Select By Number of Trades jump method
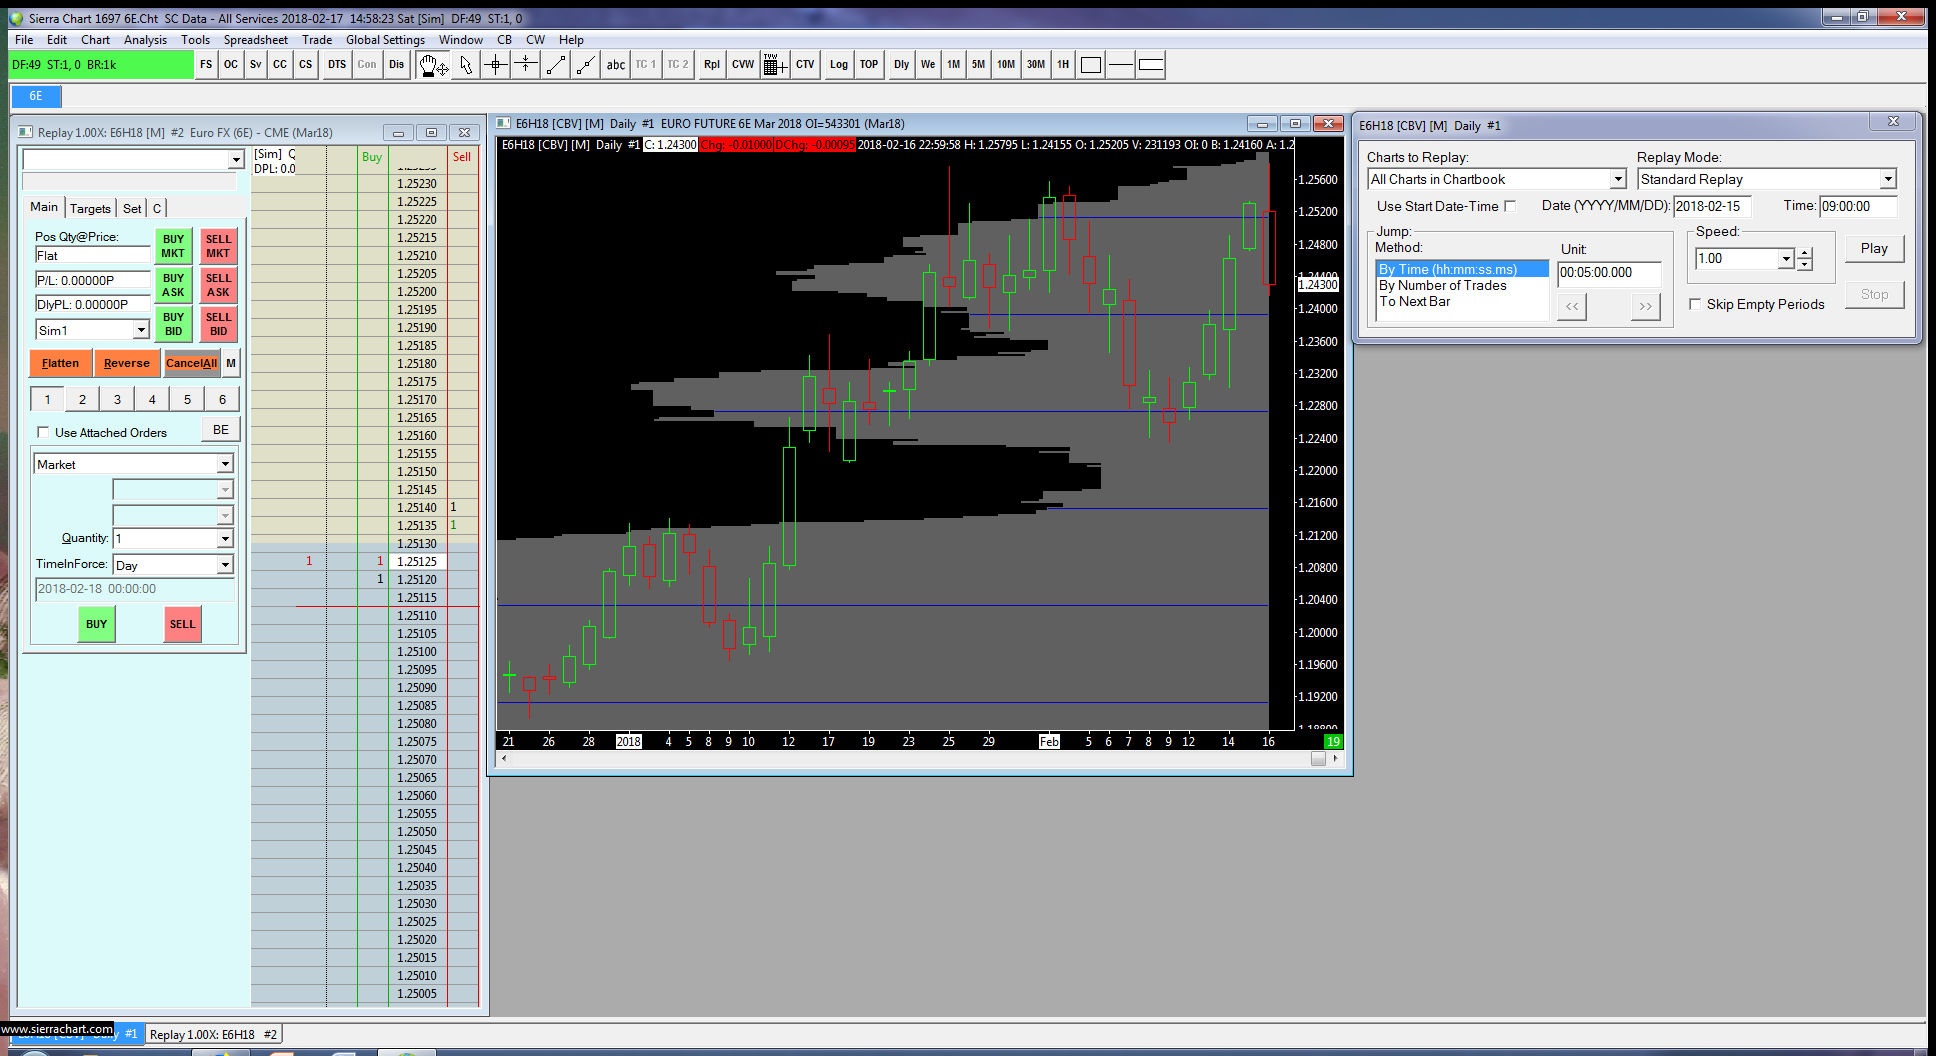 coord(1442,285)
